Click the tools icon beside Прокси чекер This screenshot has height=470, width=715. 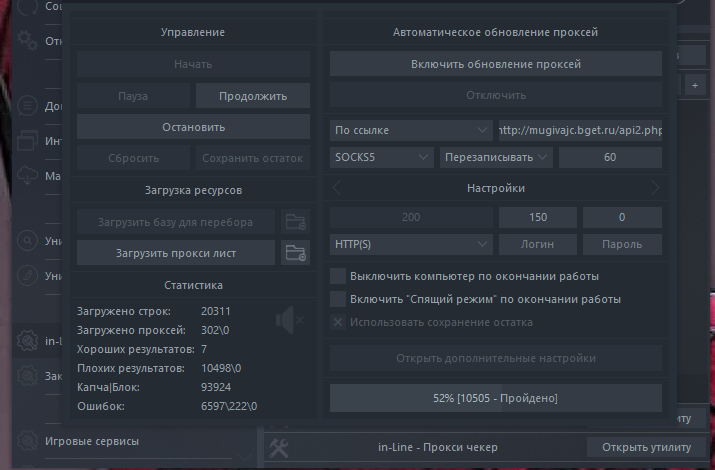pyautogui.click(x=279, y=448)
